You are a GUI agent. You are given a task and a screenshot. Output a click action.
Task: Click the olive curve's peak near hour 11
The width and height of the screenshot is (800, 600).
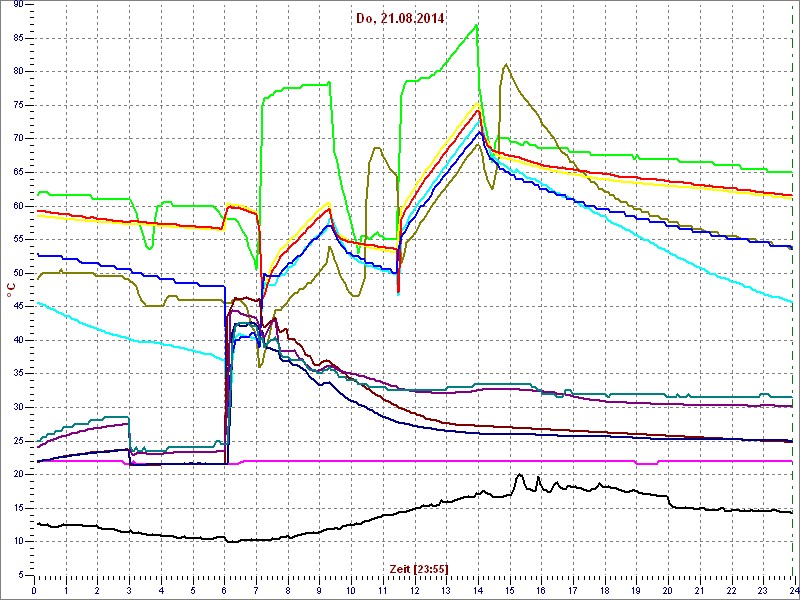point(377,148)
